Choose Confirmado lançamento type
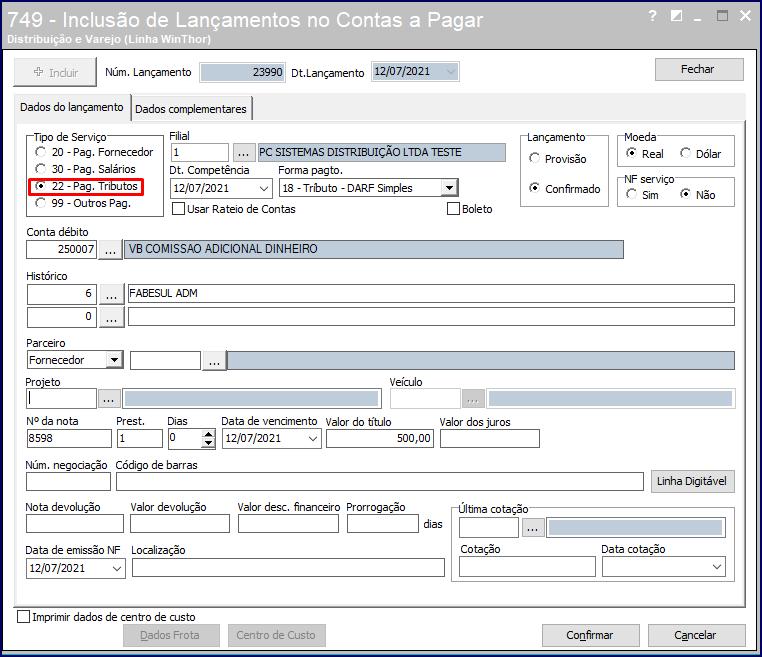Image resolution: width=762 pixels, height=657 pixels. coord(565,189)
